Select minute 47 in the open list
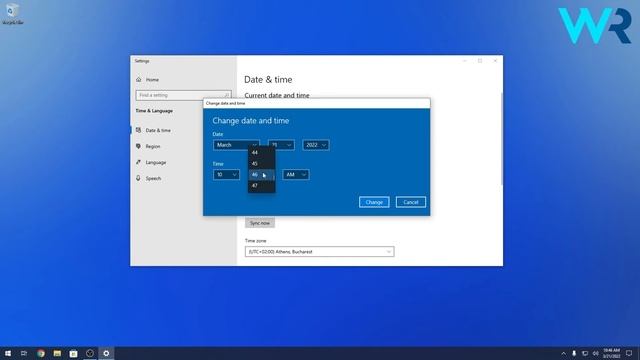This screenshot has height=360, width=640. 262,186
